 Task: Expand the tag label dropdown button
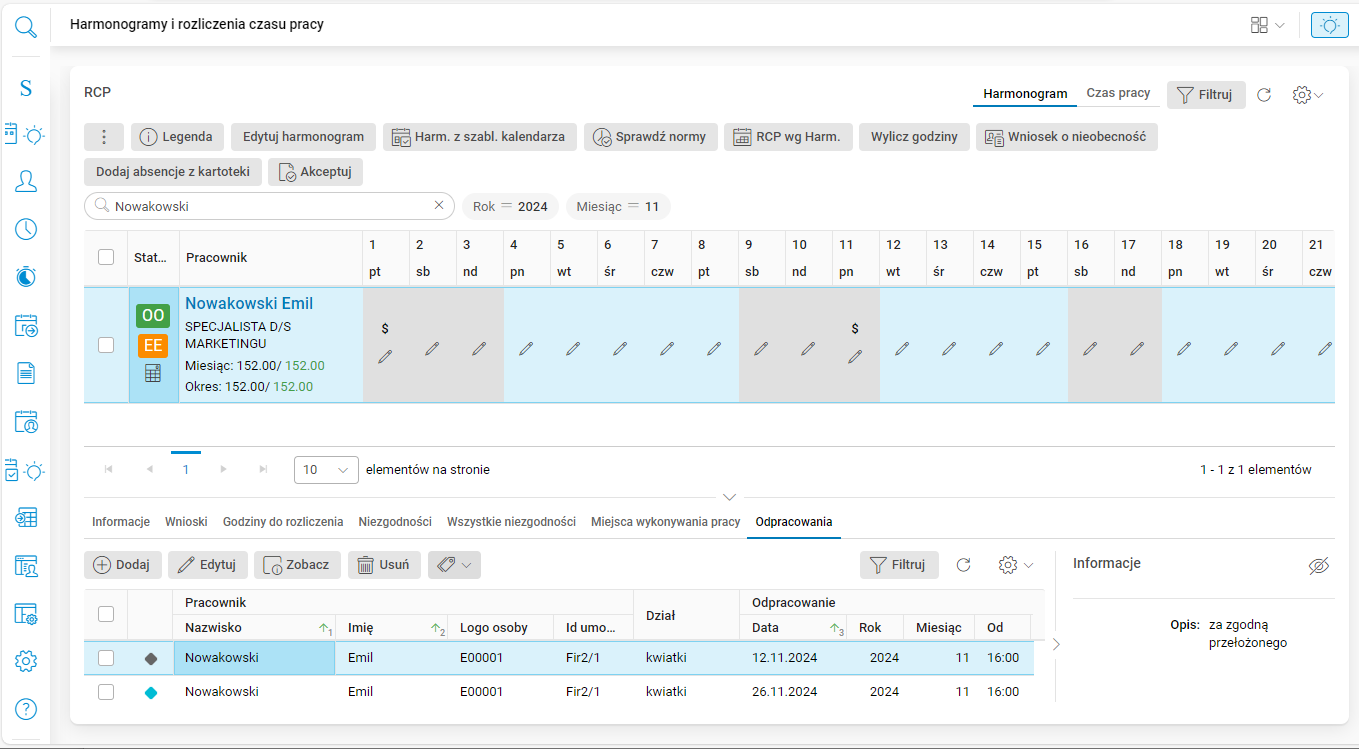tap(454, 565)
